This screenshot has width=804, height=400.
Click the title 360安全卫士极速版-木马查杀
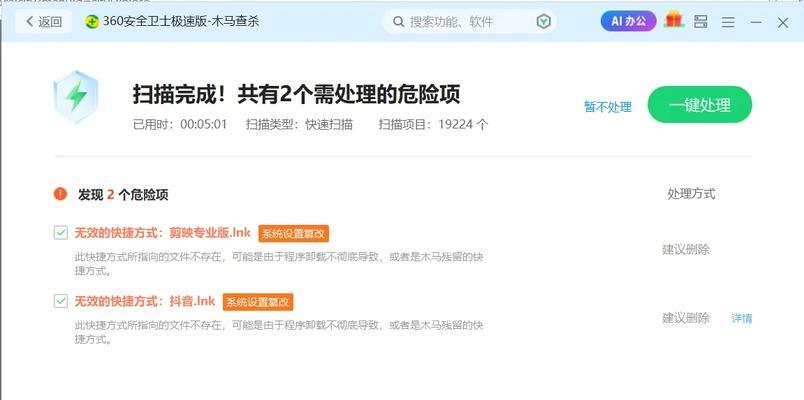181,22
